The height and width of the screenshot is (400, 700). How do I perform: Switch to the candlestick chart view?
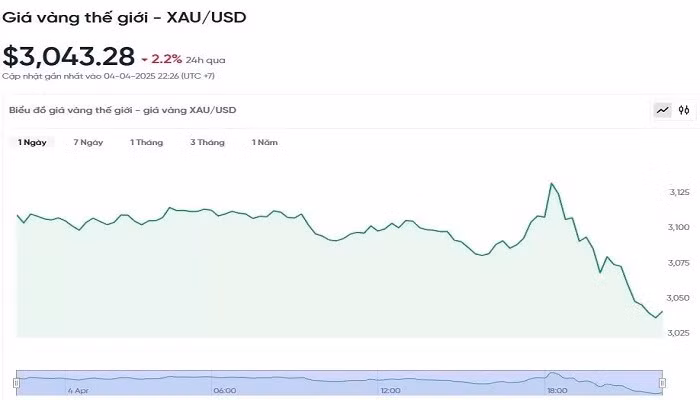[x=684, y=110]
